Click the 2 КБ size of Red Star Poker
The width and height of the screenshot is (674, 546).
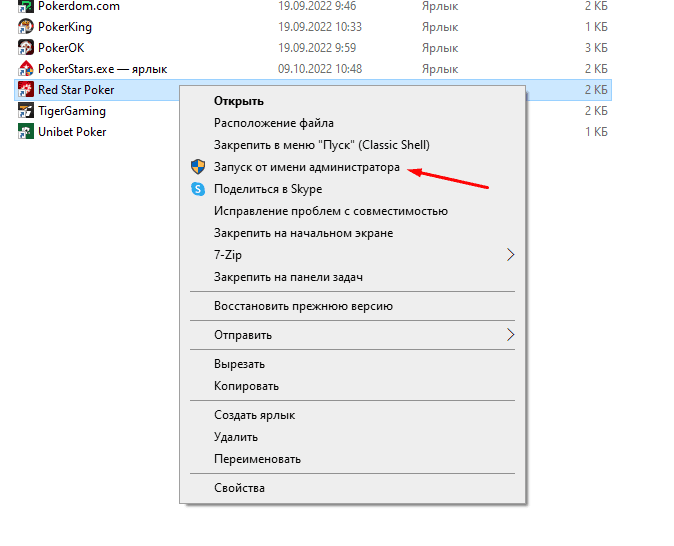[596, 90]
